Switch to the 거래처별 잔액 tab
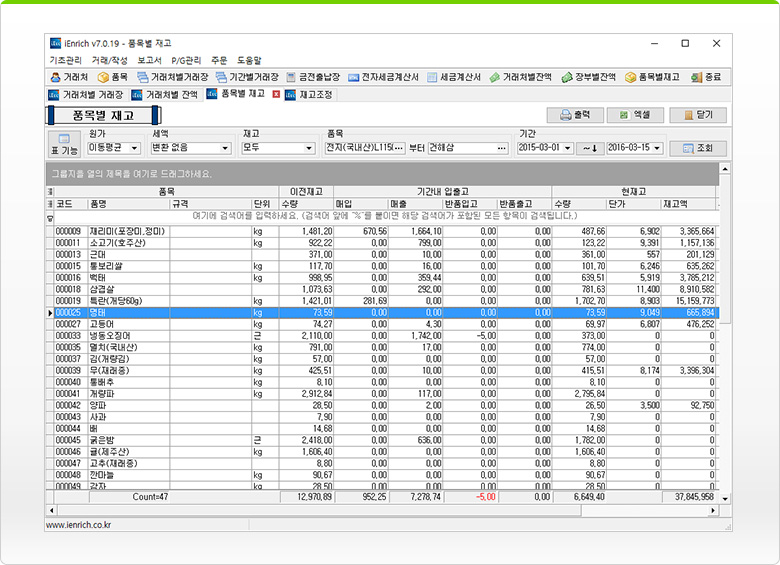The width and height of the screenshot is (780, 565). 165,94
